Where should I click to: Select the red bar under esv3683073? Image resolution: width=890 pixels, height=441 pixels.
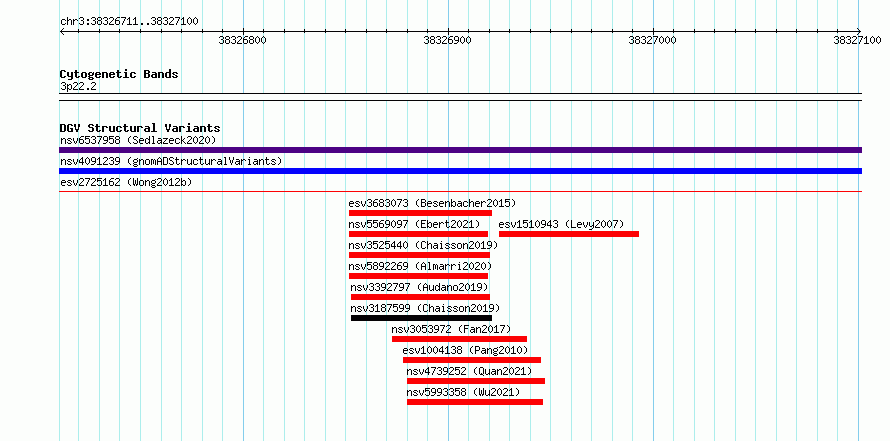(x=420, y=213)
